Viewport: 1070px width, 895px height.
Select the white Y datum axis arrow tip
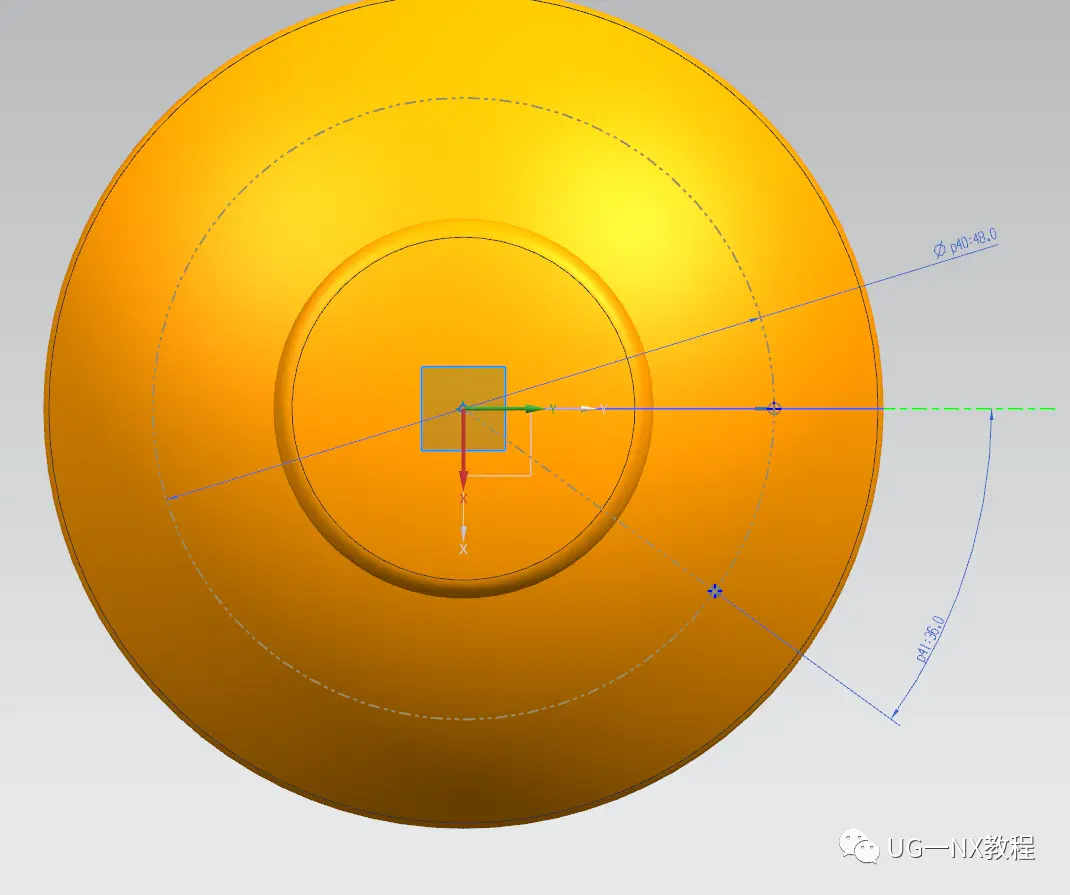pos(588,409)
